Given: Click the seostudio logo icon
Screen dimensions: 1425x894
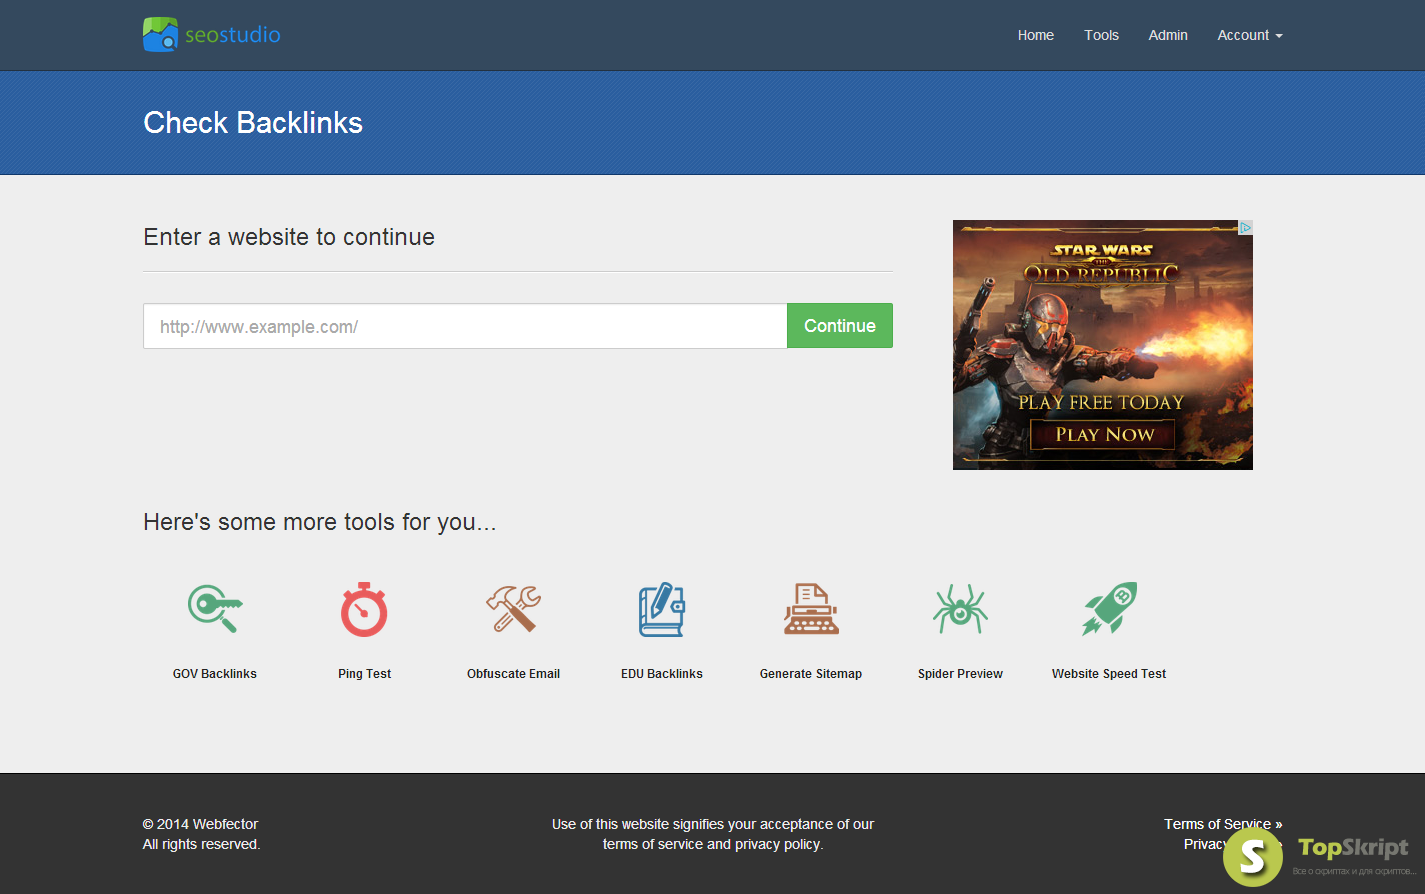Looking at the screenshot, I should click(x=160, y=34).
